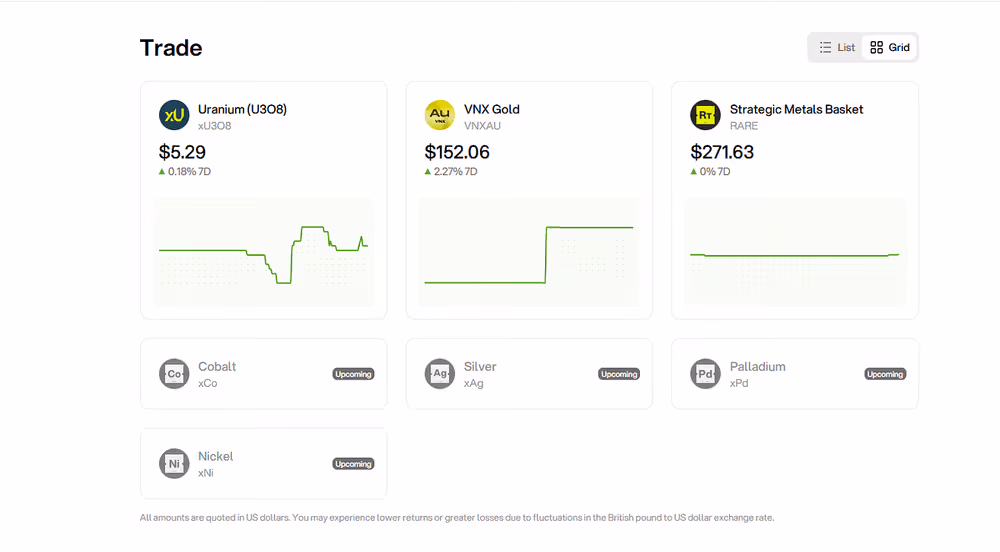
Task: Click the Upcoming badge on Cobalt
Action: (353, 374)
